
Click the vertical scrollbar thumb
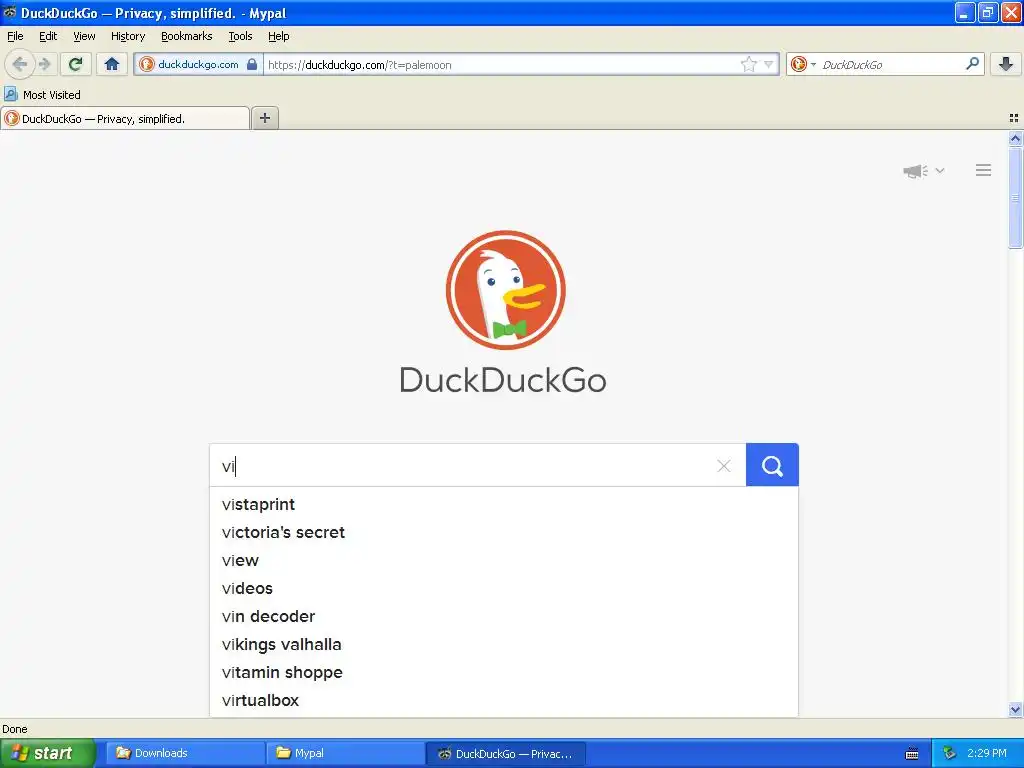click(x=1015, y=197)
